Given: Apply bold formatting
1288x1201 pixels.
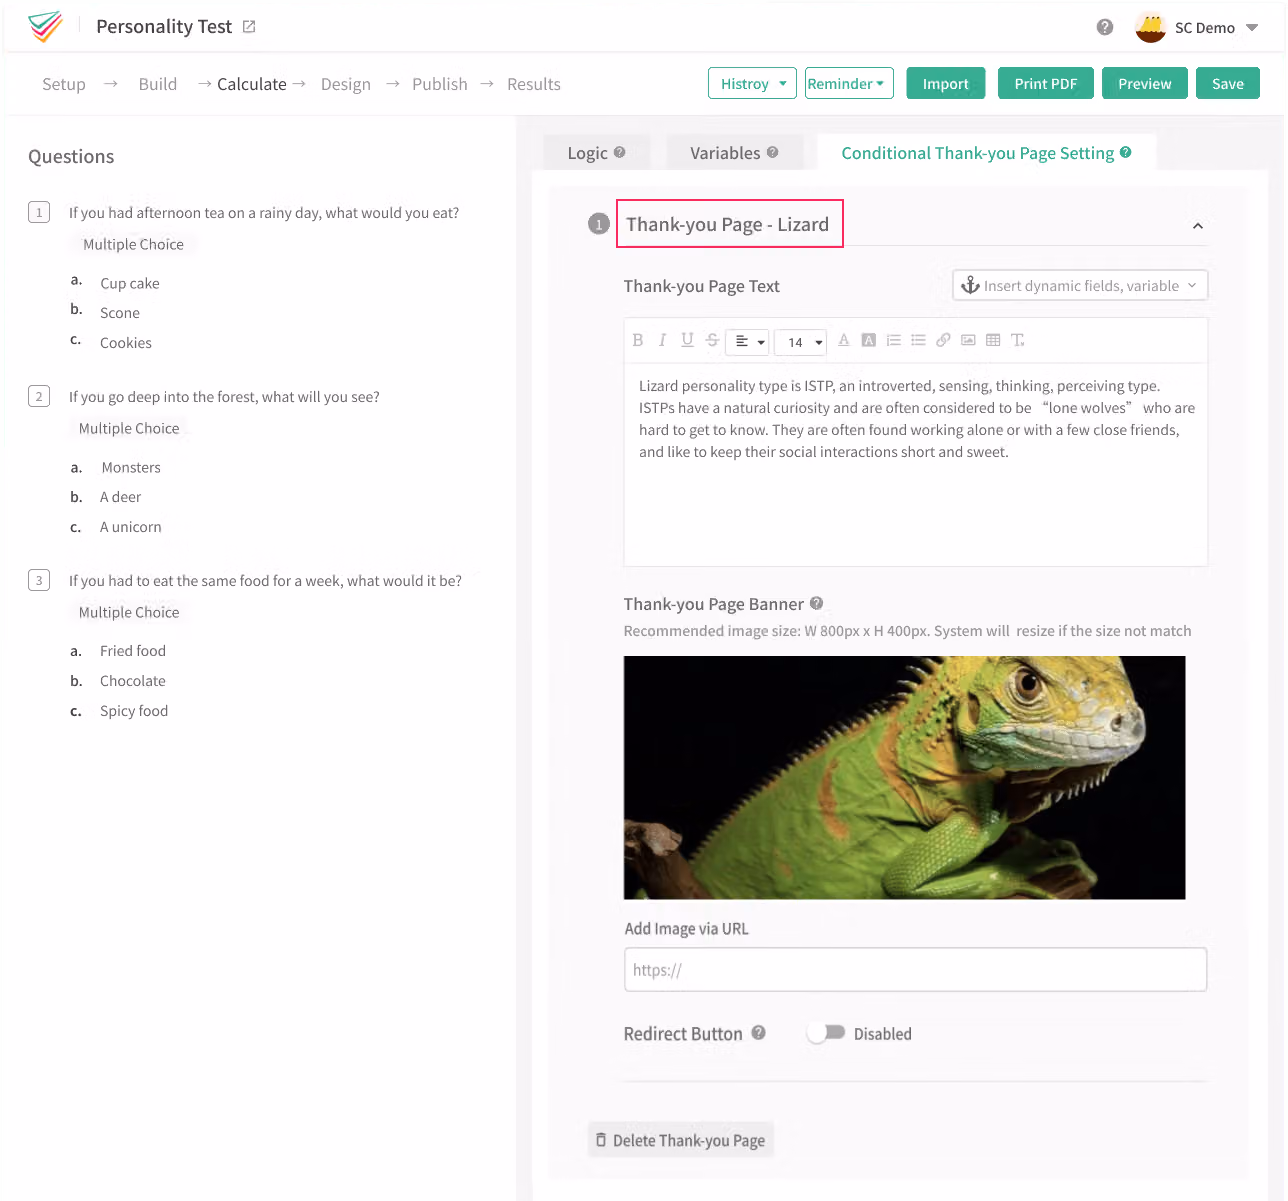Looking at the screenshot, I should [638, 340].
